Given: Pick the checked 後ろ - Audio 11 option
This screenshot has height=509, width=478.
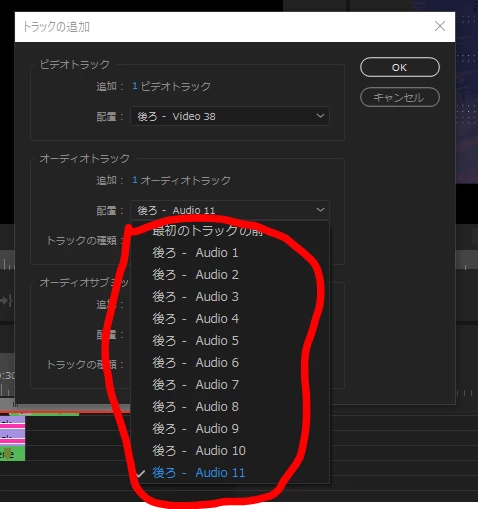Looking at the screenshot, I should 230,473.
